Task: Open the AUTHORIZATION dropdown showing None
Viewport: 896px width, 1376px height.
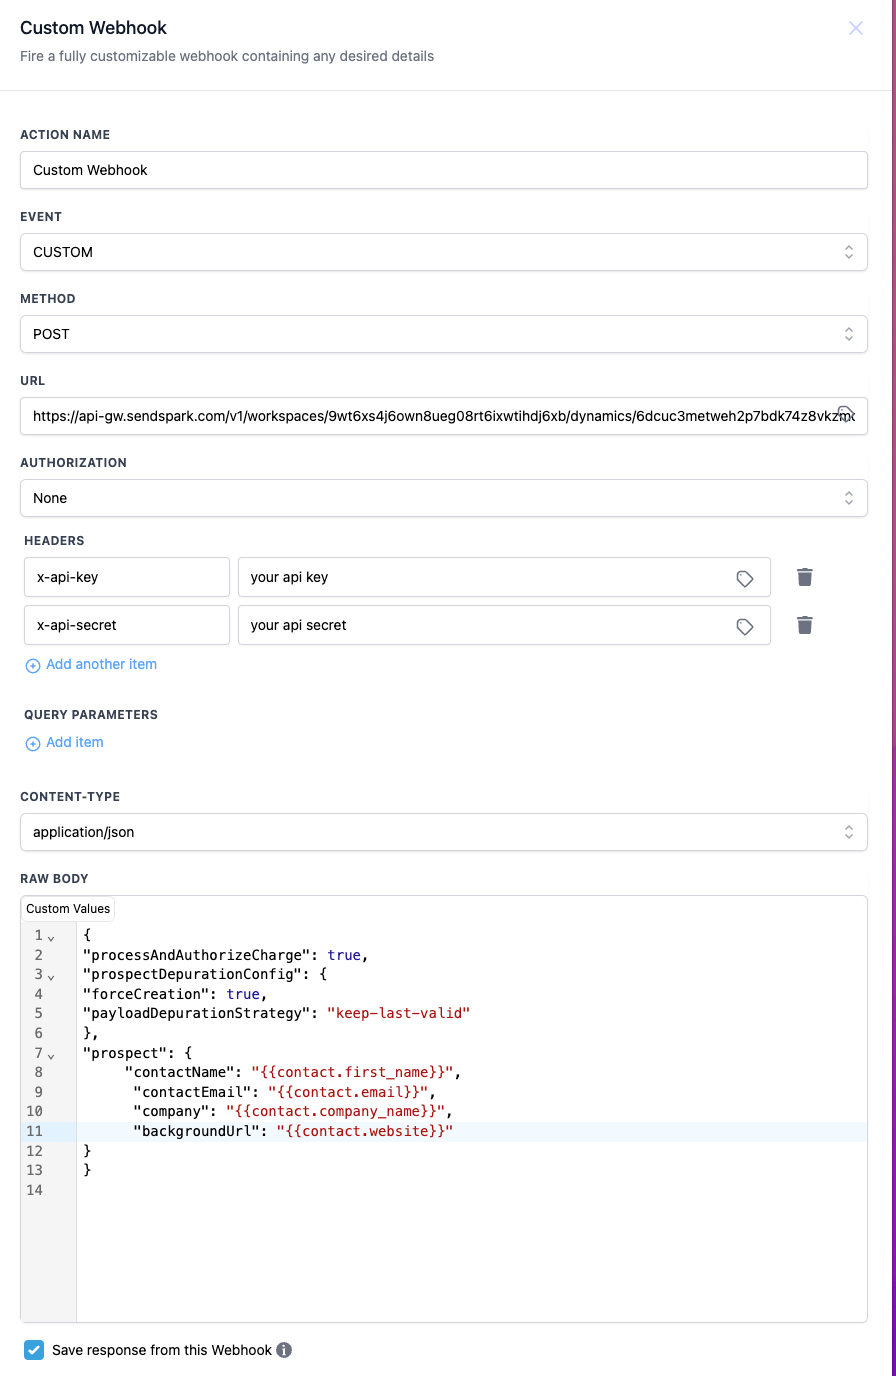Action: (444, 498)
